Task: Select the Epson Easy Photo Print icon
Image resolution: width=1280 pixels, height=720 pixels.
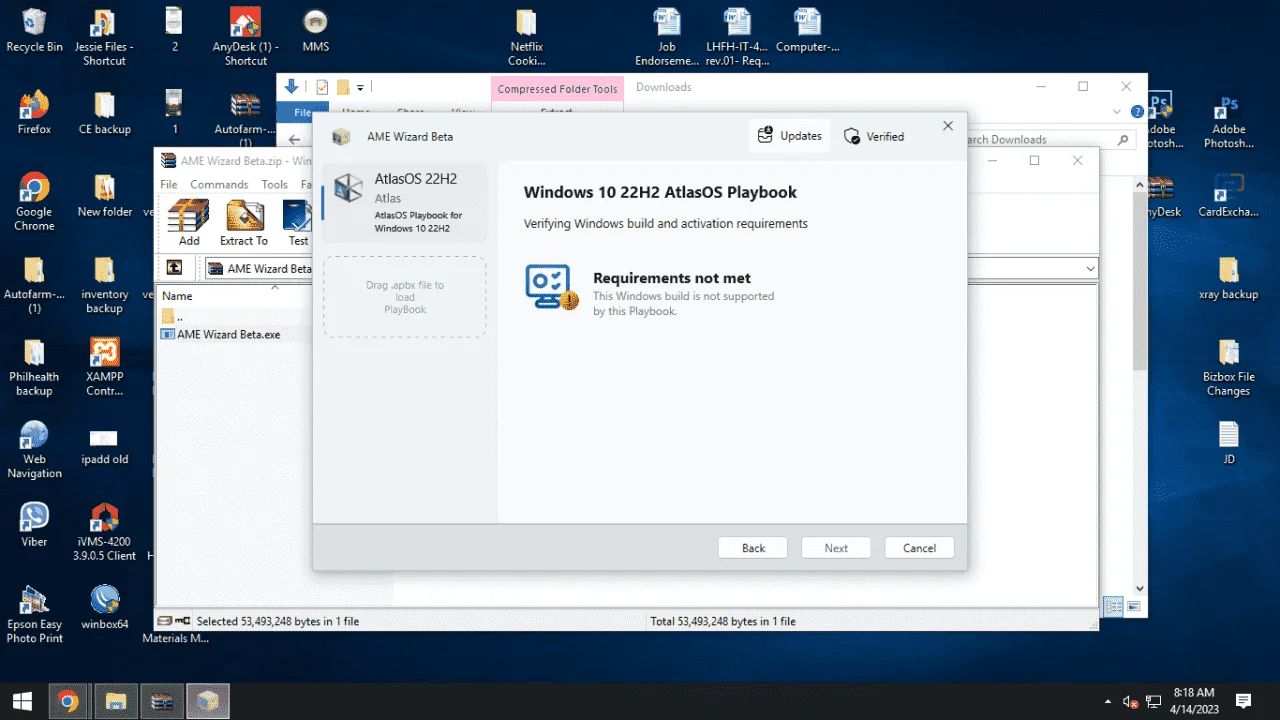Action: pos(34,614)
